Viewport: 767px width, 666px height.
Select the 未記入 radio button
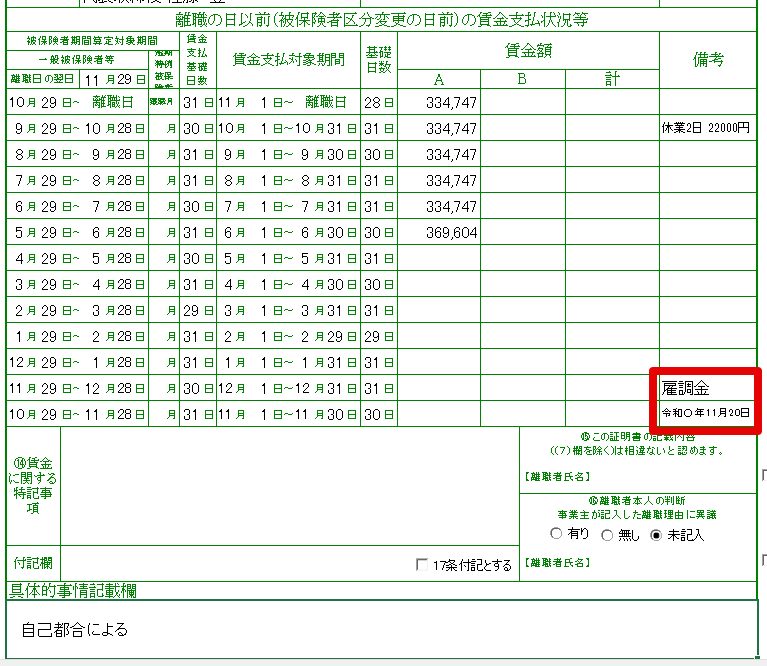(656, 535)
